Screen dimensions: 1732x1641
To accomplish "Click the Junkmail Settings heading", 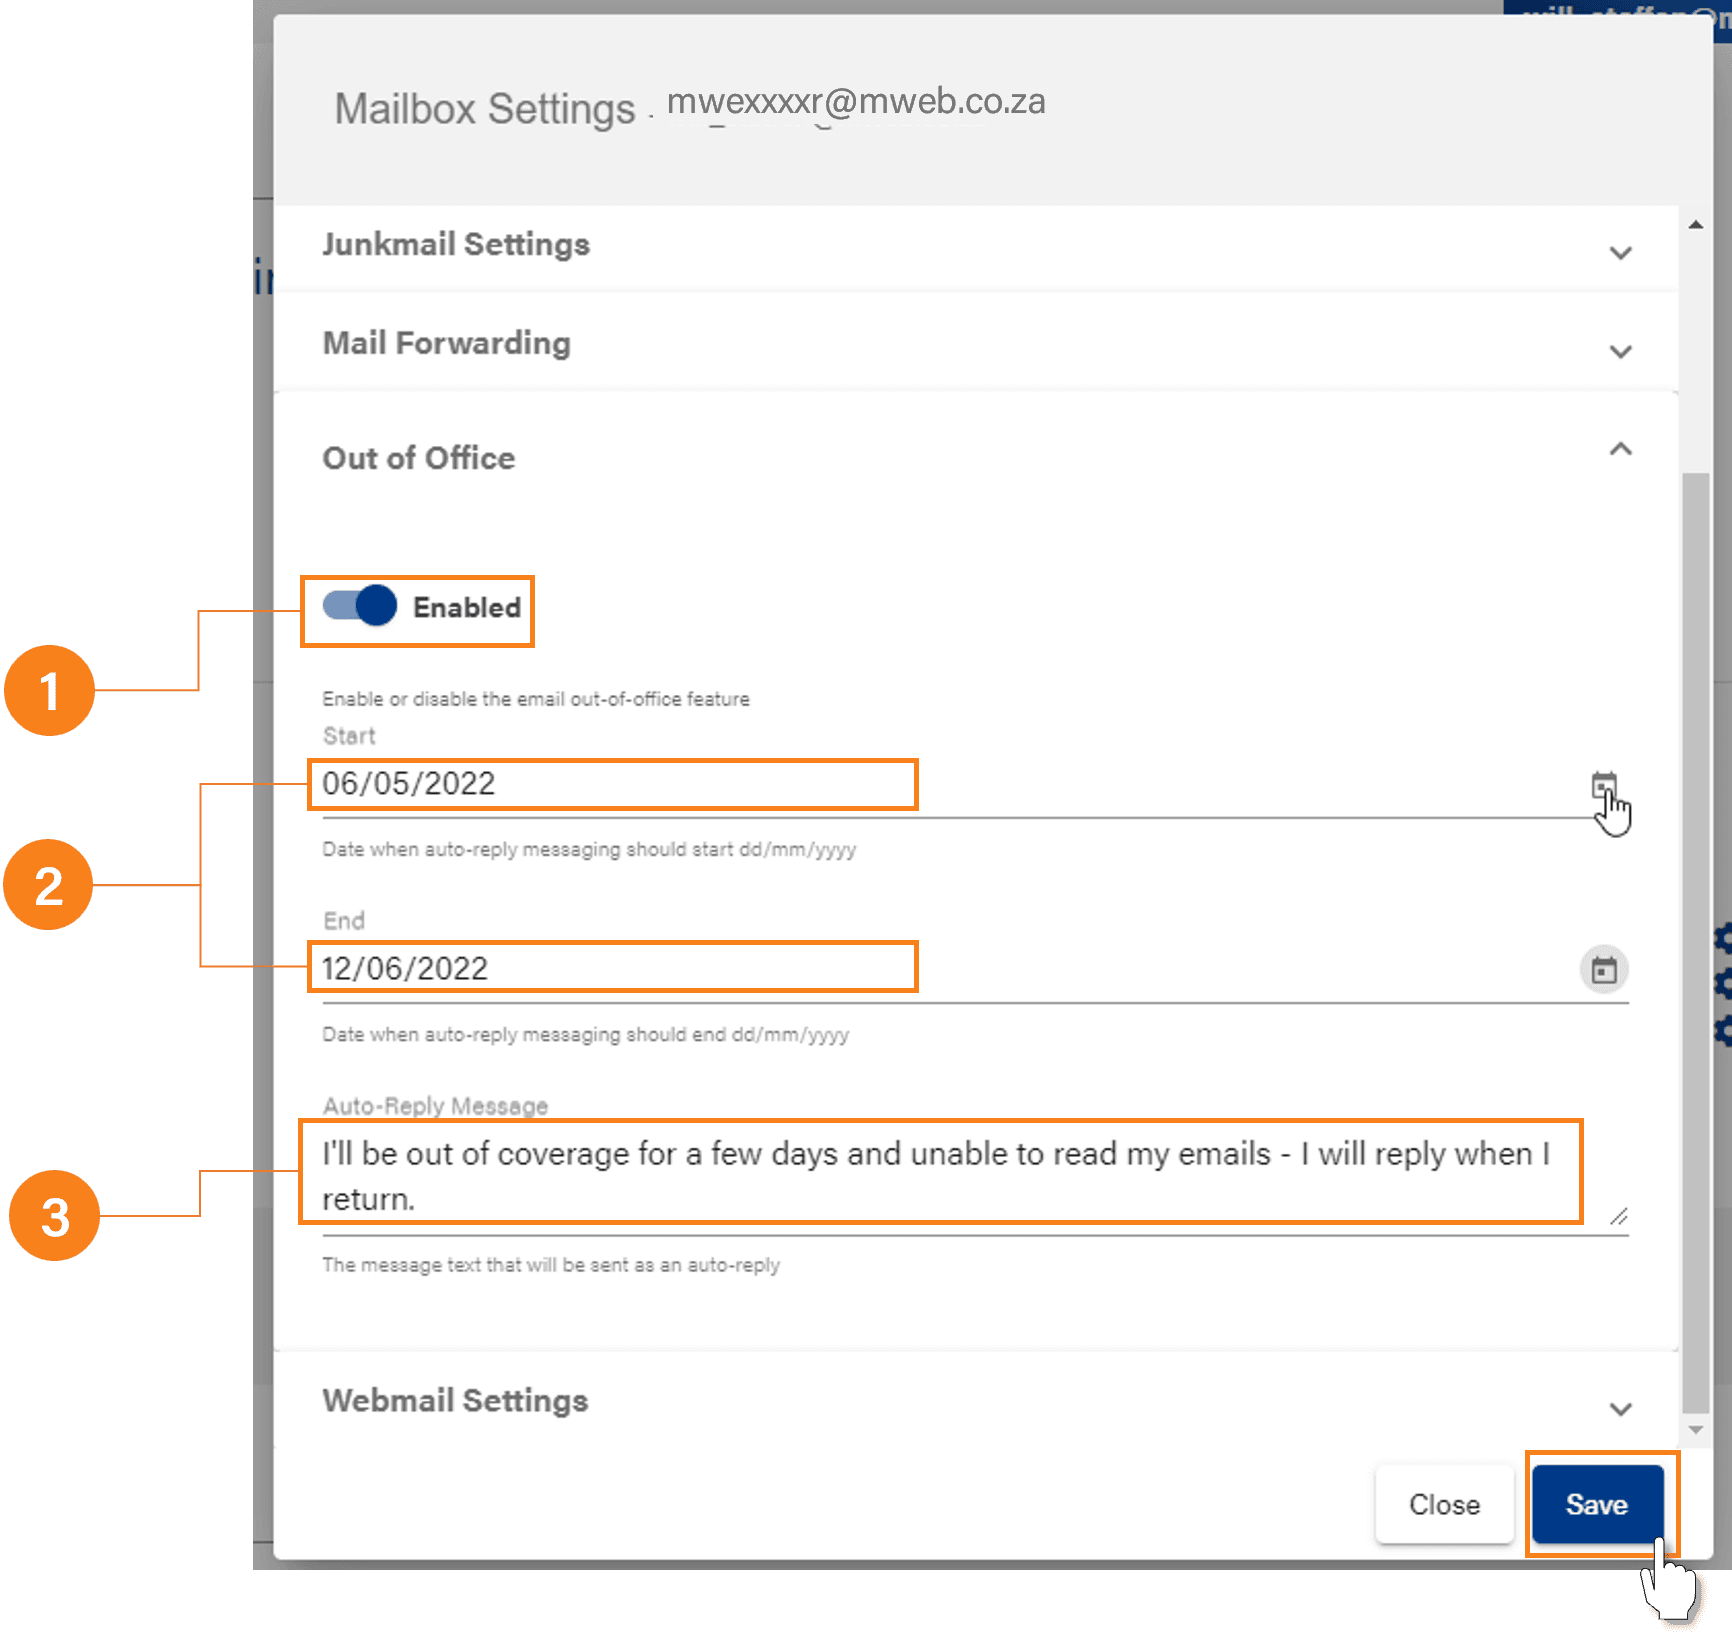I will click(456, 245).
